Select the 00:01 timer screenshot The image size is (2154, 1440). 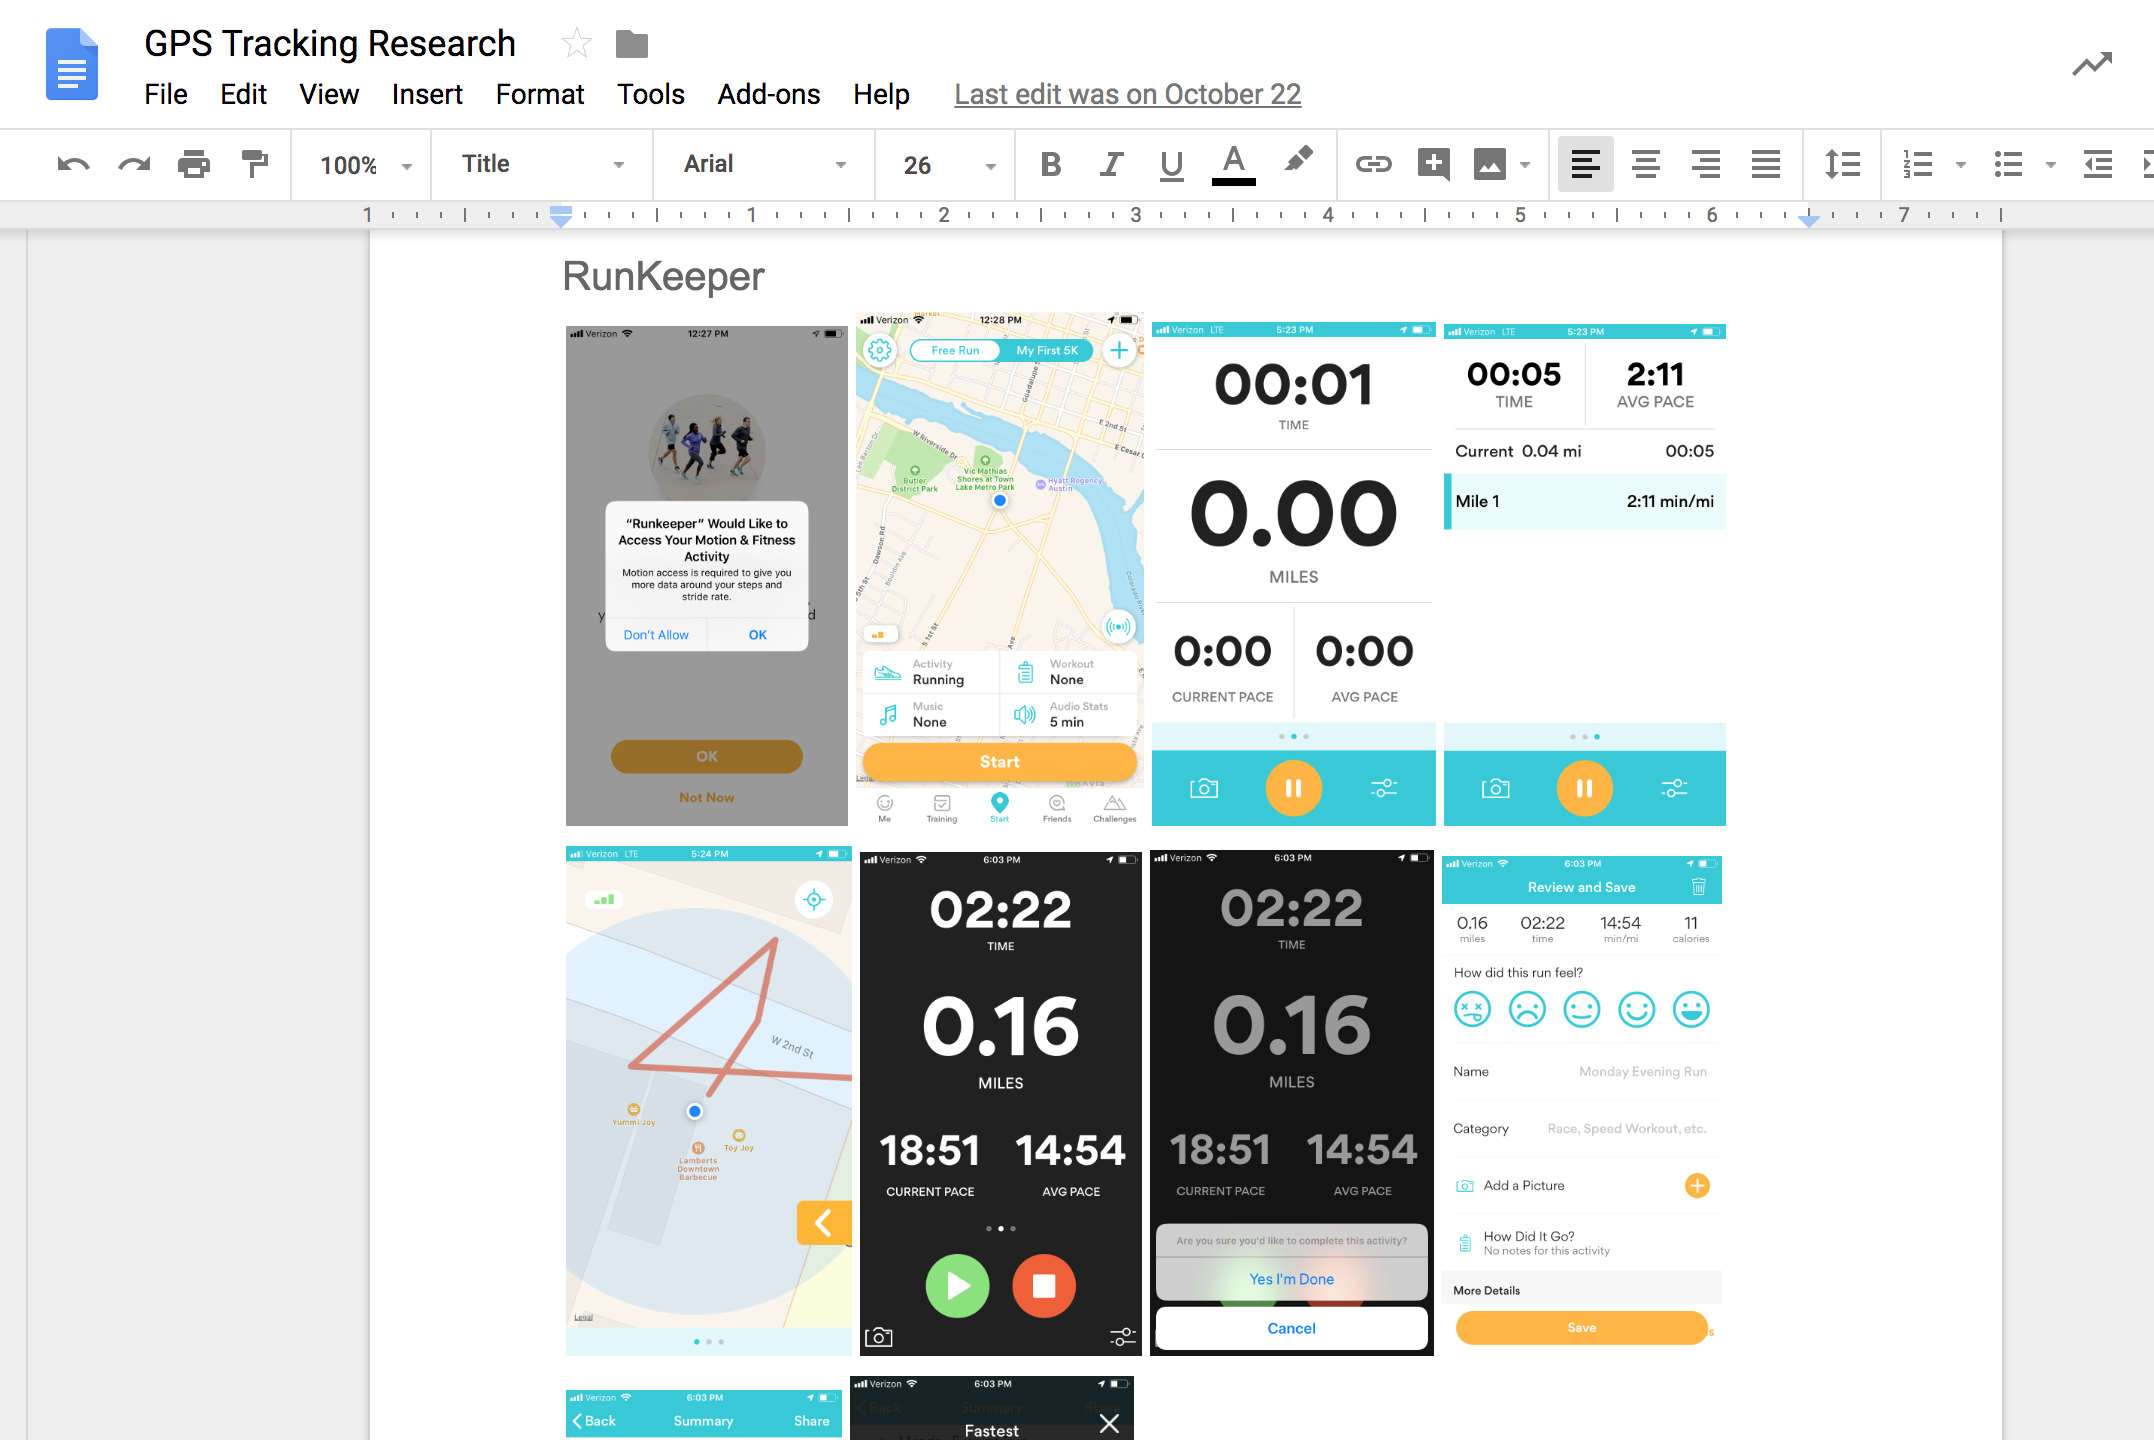coord(1294,574)
